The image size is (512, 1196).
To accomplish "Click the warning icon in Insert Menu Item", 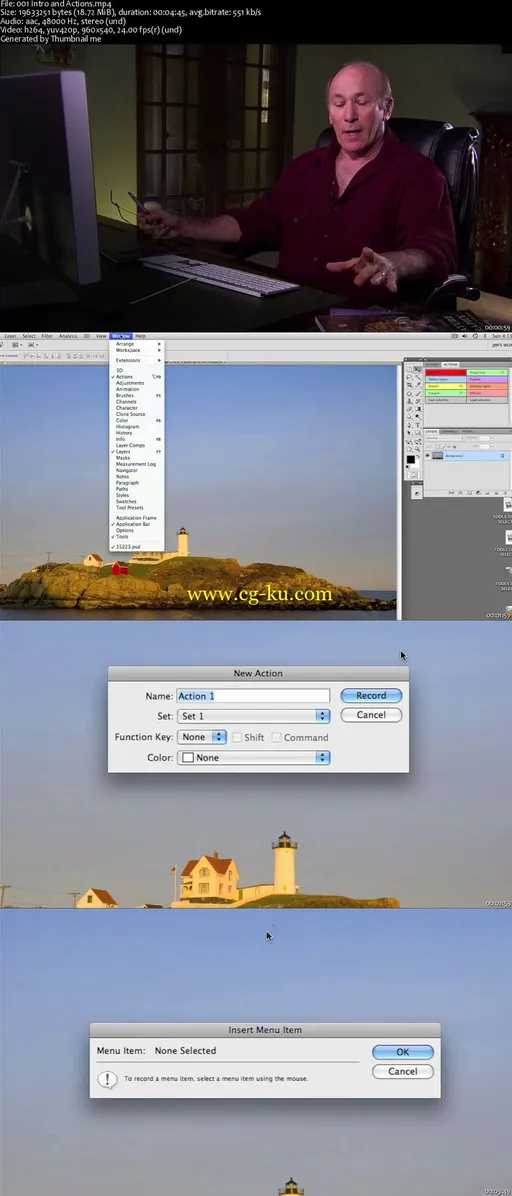I will coord(108,1079).
